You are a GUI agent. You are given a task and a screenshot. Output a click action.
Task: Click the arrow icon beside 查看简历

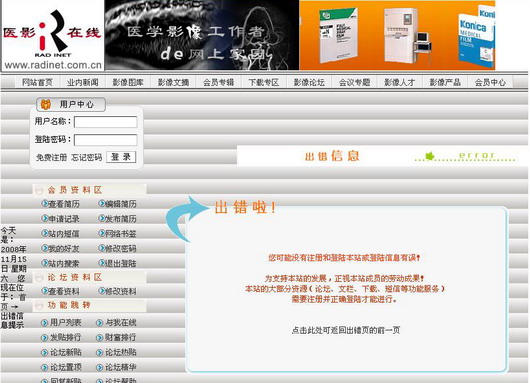coord(45,204)
